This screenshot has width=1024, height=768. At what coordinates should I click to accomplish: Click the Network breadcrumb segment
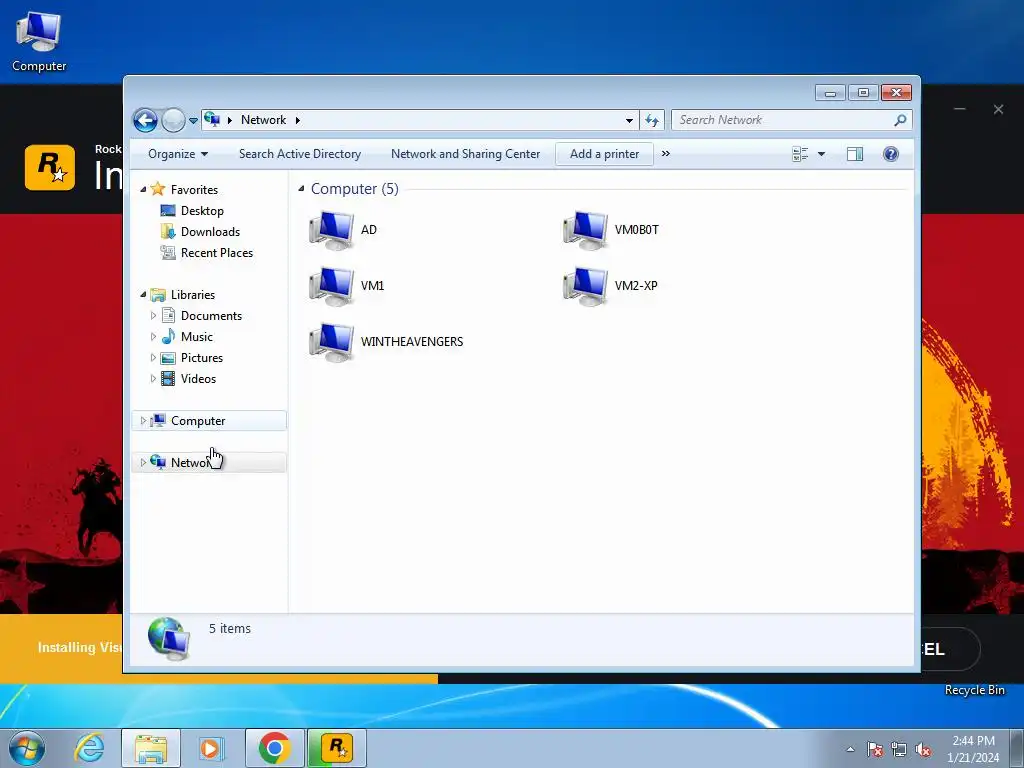pyautogui.click(x=263, y=120)
